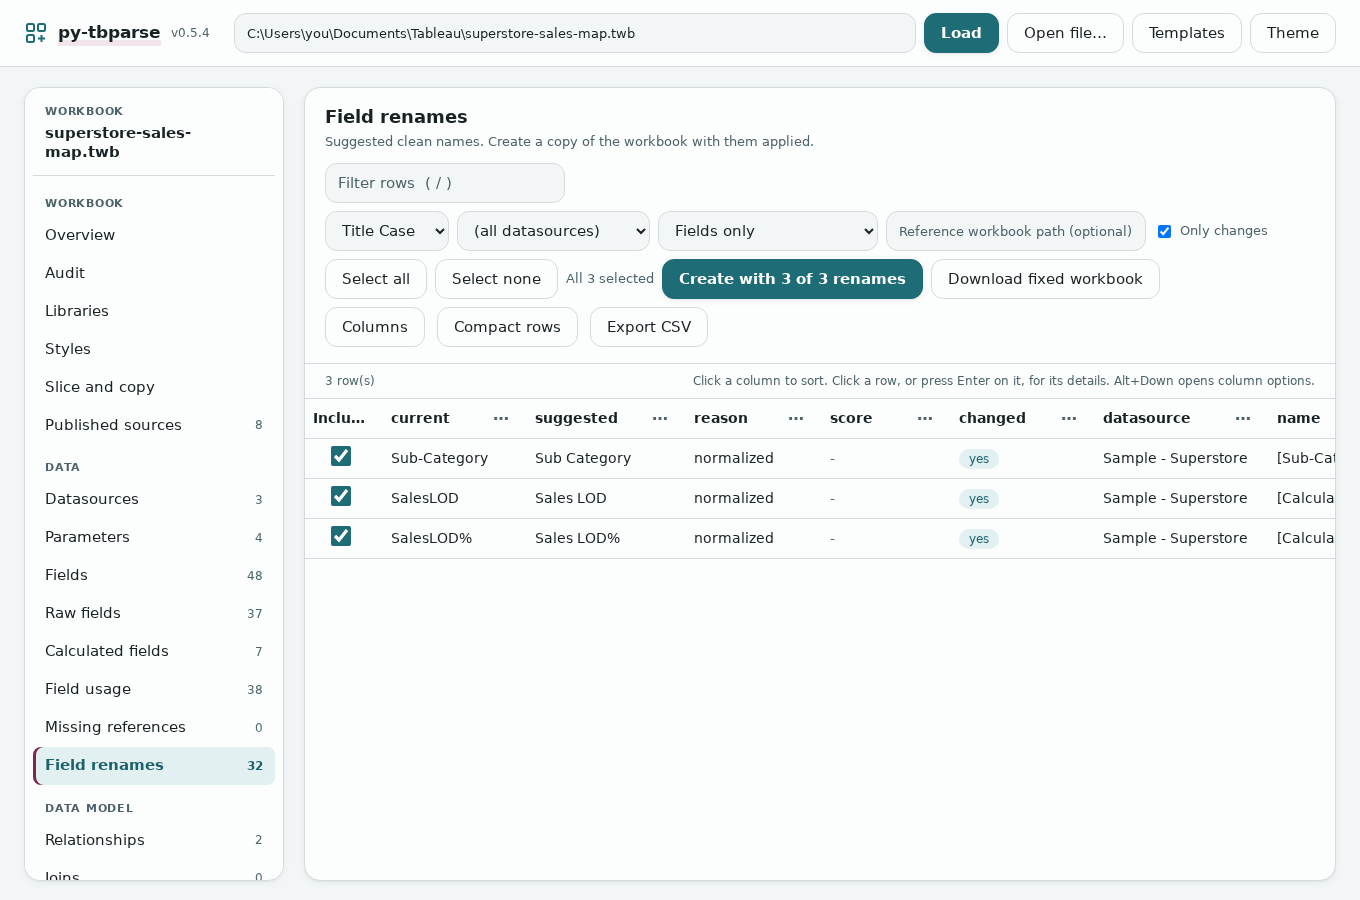
Task: Select Missing references in sidebar
Action: coord(154,727)
